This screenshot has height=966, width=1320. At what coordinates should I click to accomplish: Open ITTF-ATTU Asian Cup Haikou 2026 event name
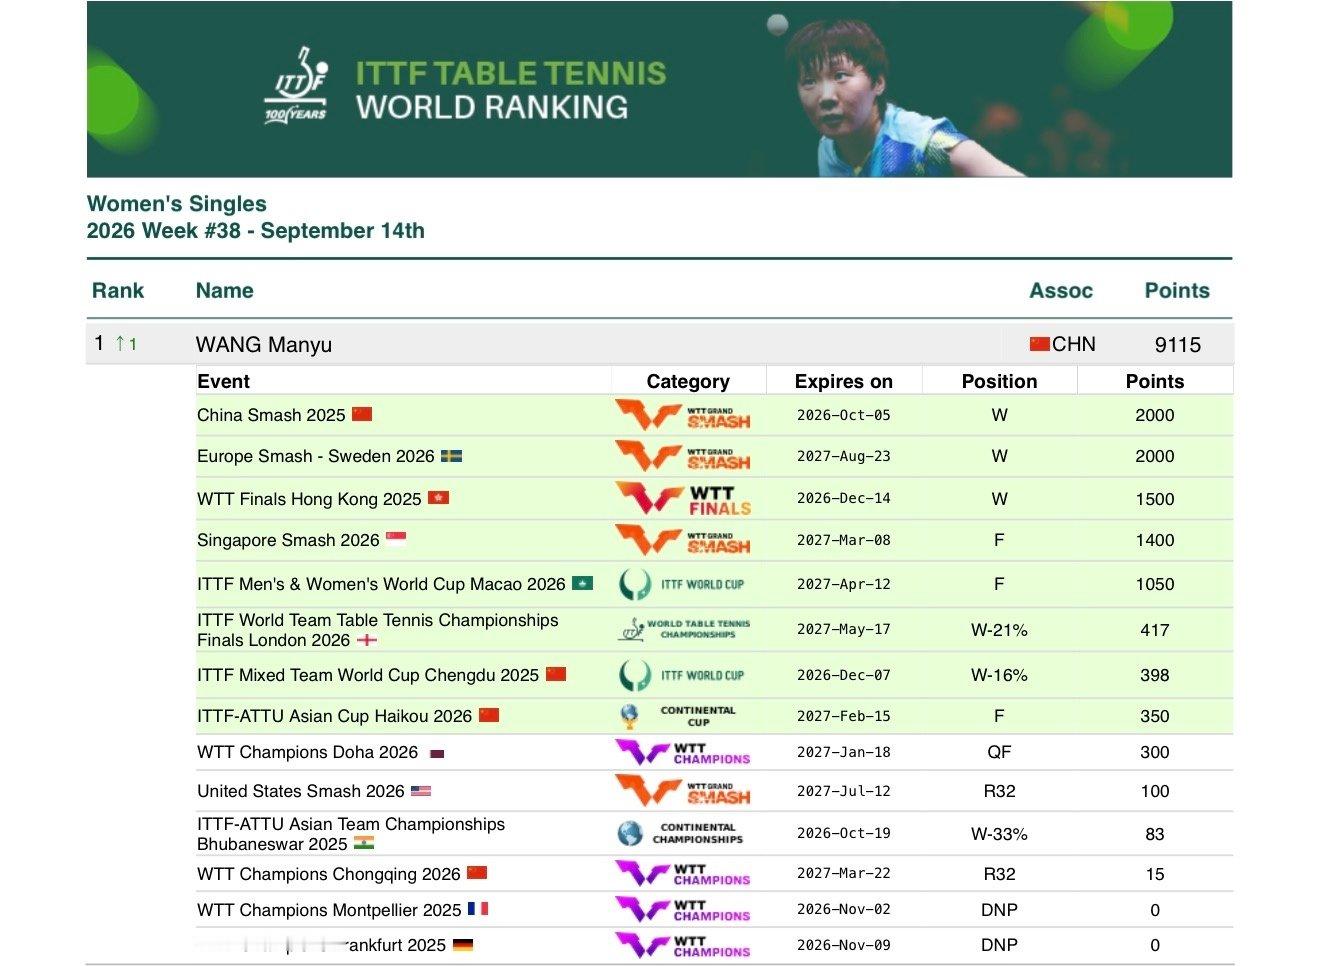pos(335,716)
